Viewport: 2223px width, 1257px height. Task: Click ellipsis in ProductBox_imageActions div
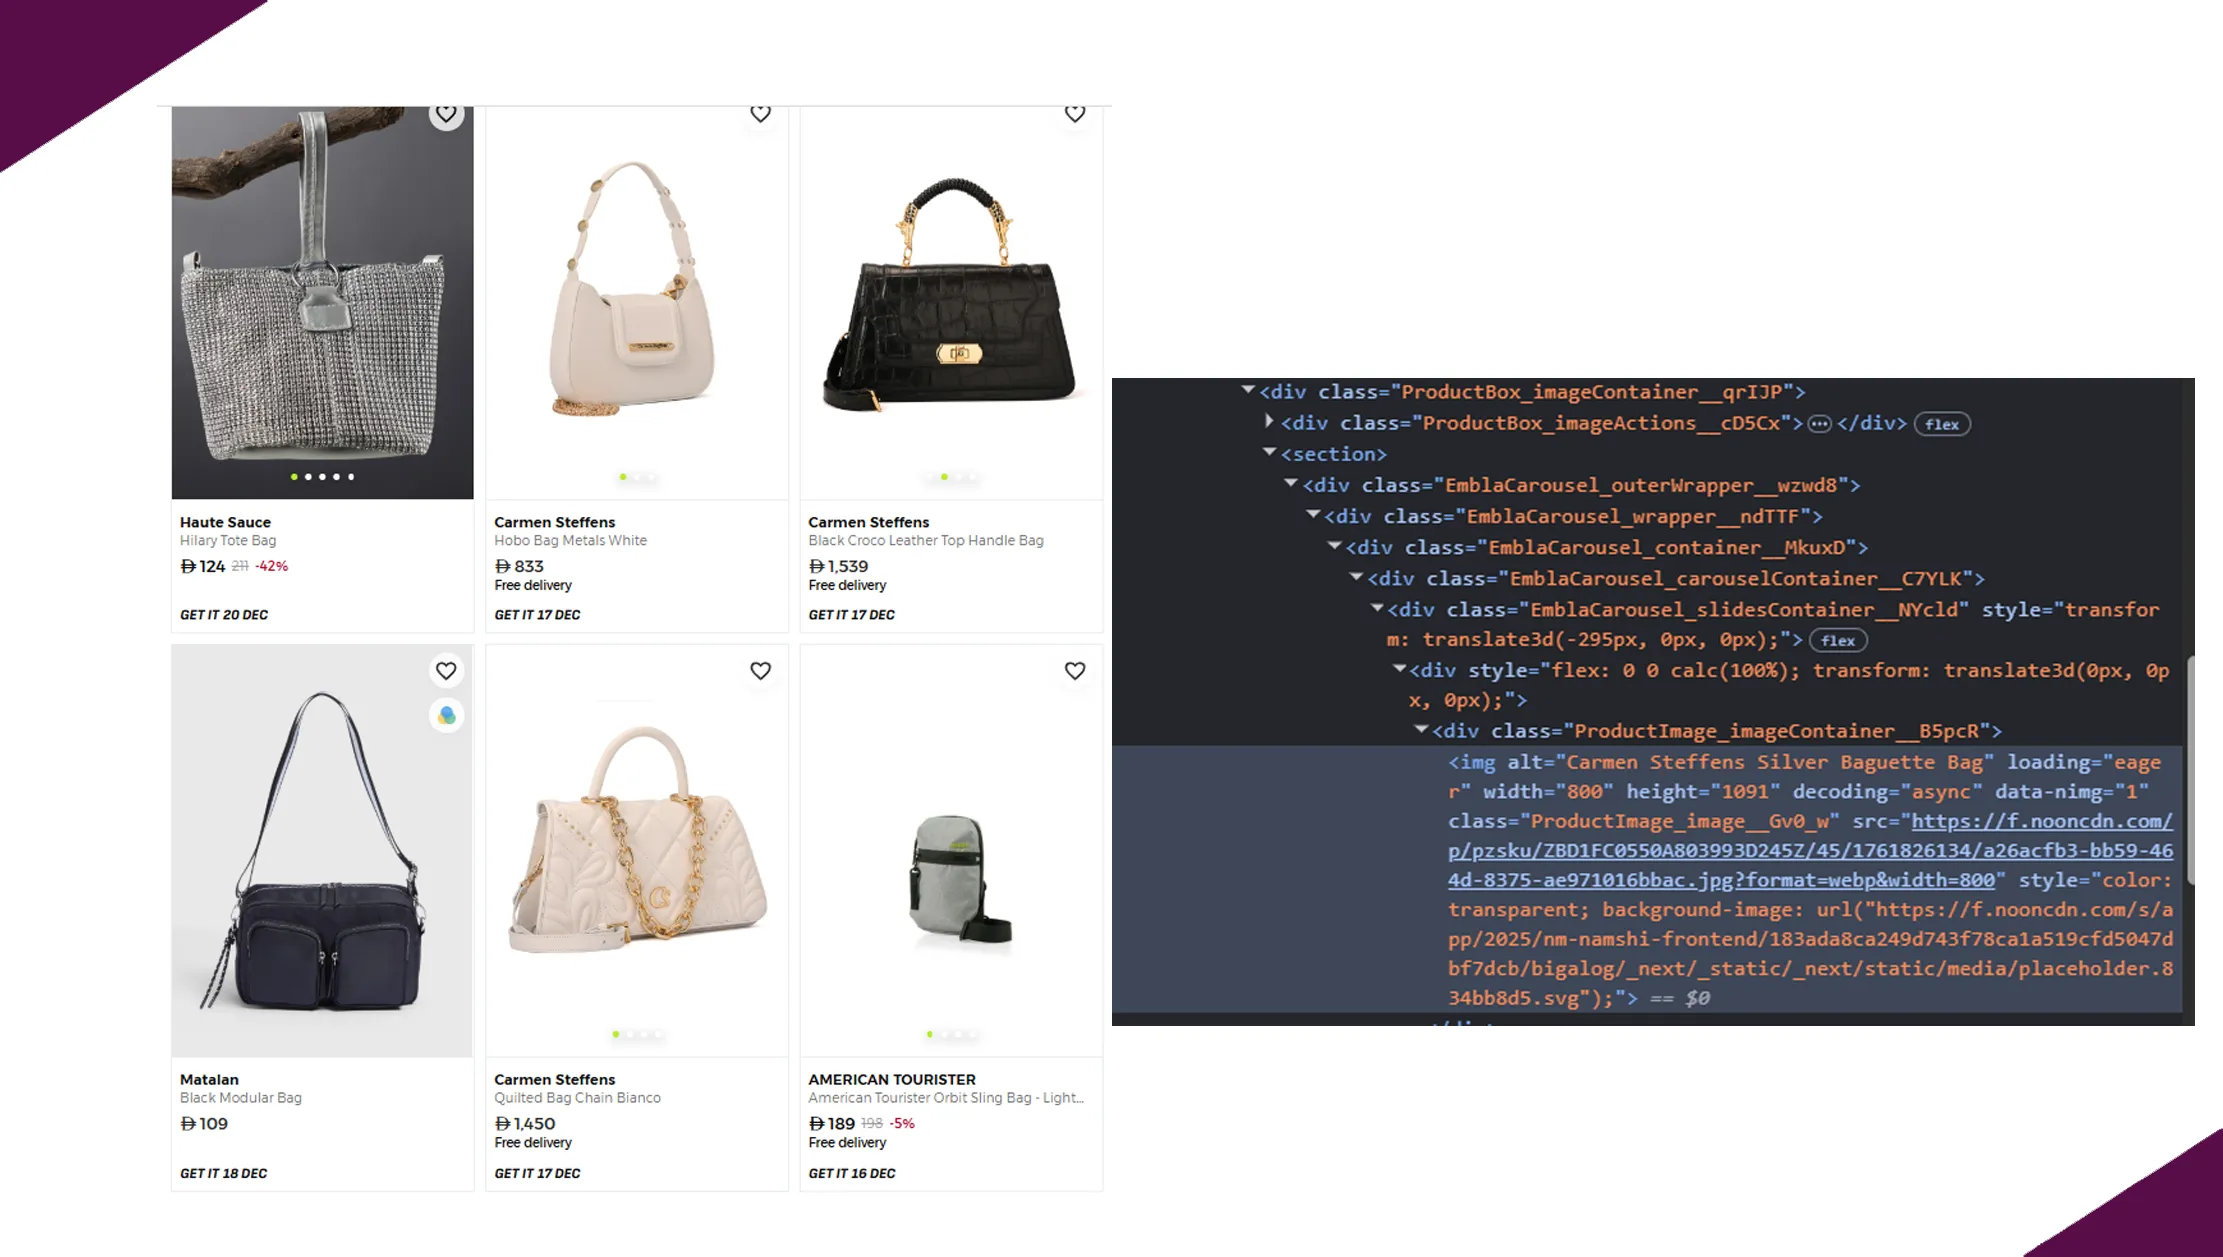(1819, 424)
